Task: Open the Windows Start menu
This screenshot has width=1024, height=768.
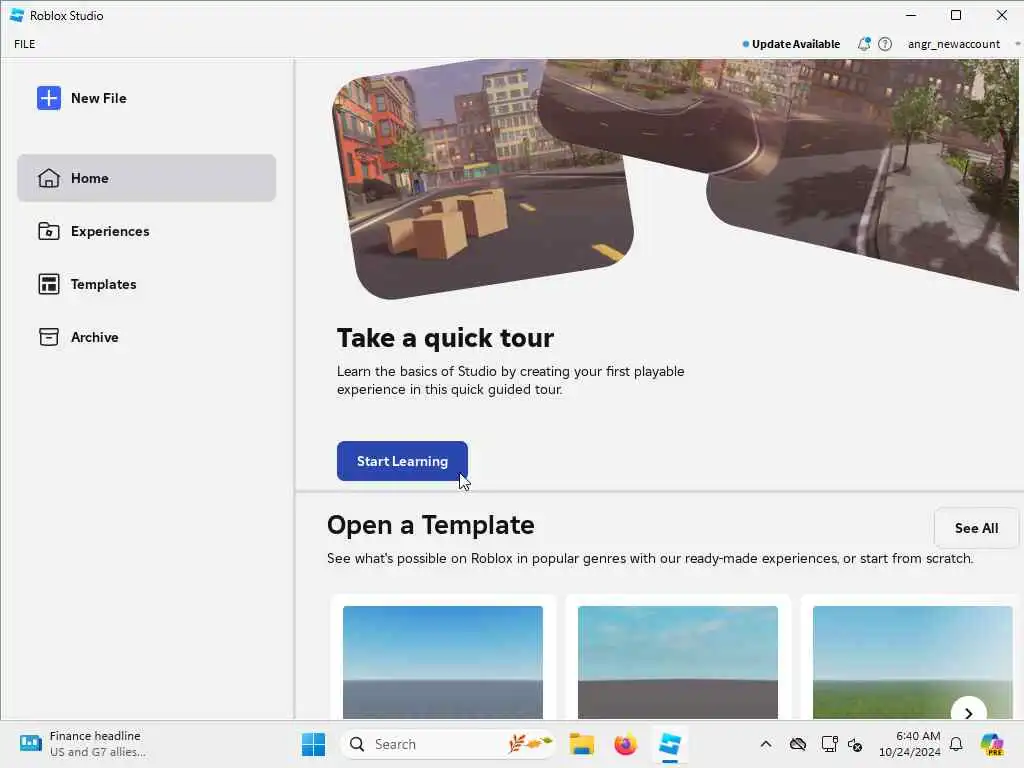Action: pos(313,744)
